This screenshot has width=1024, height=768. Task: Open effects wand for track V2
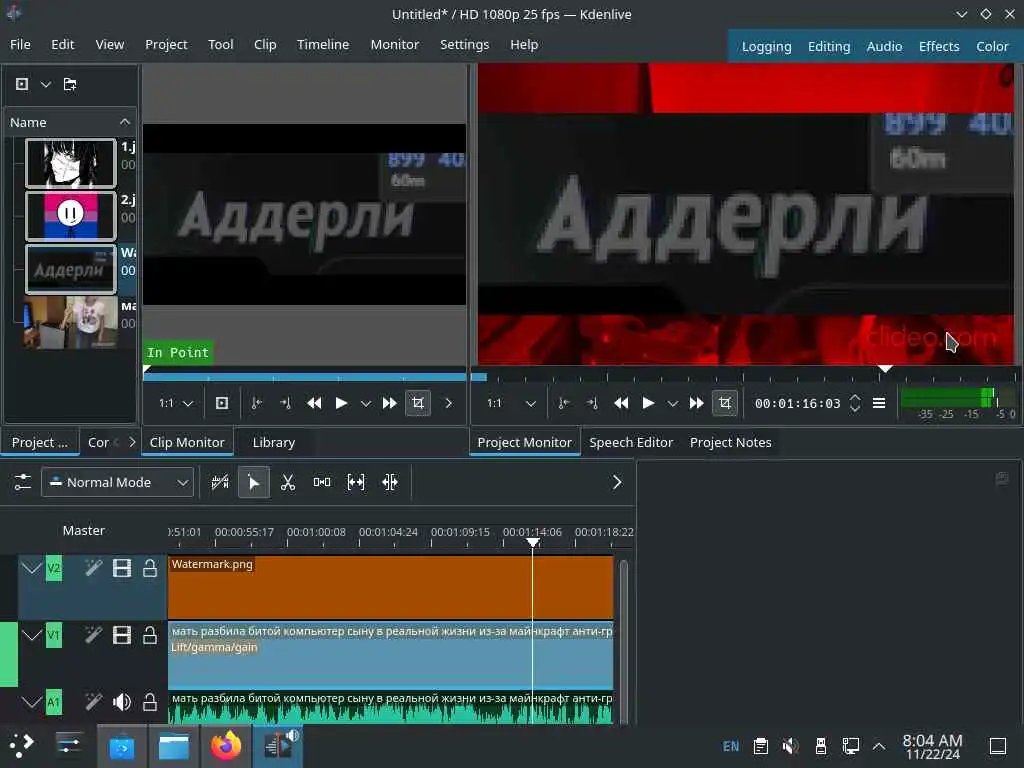[93, 568]
